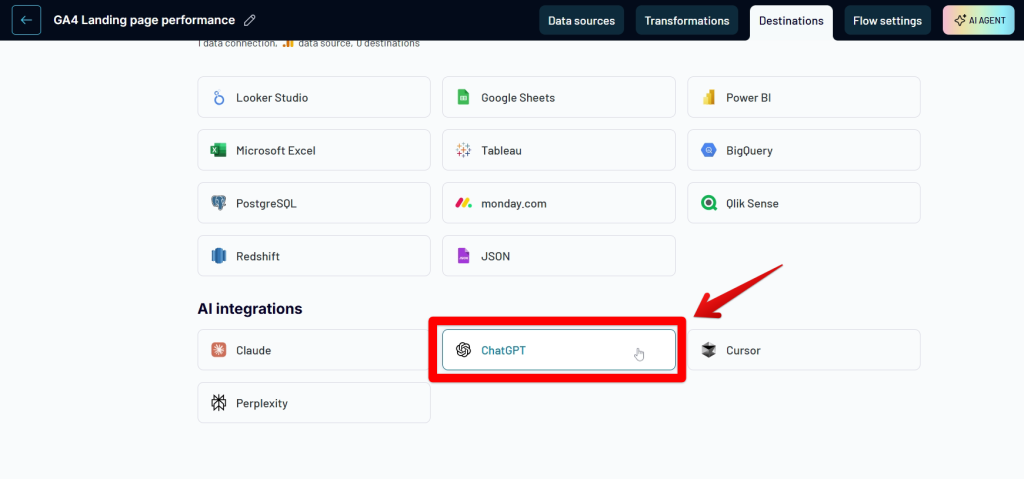Image resolution: width=1024 pixels, height=479 pixels.
Task: Switch to the Transformations tab
Action: (687, 20)
